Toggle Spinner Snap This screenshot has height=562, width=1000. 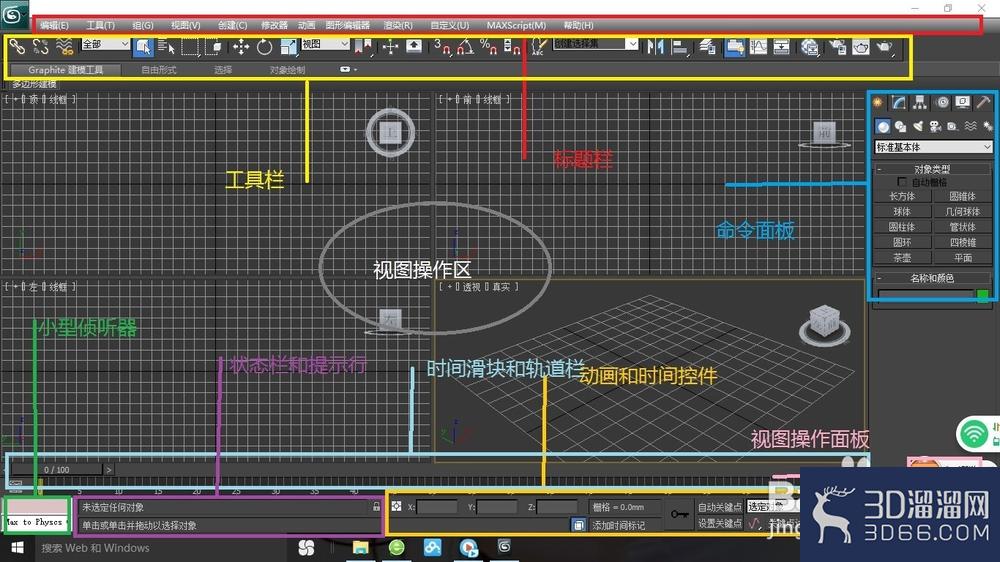tap(512, 47)
